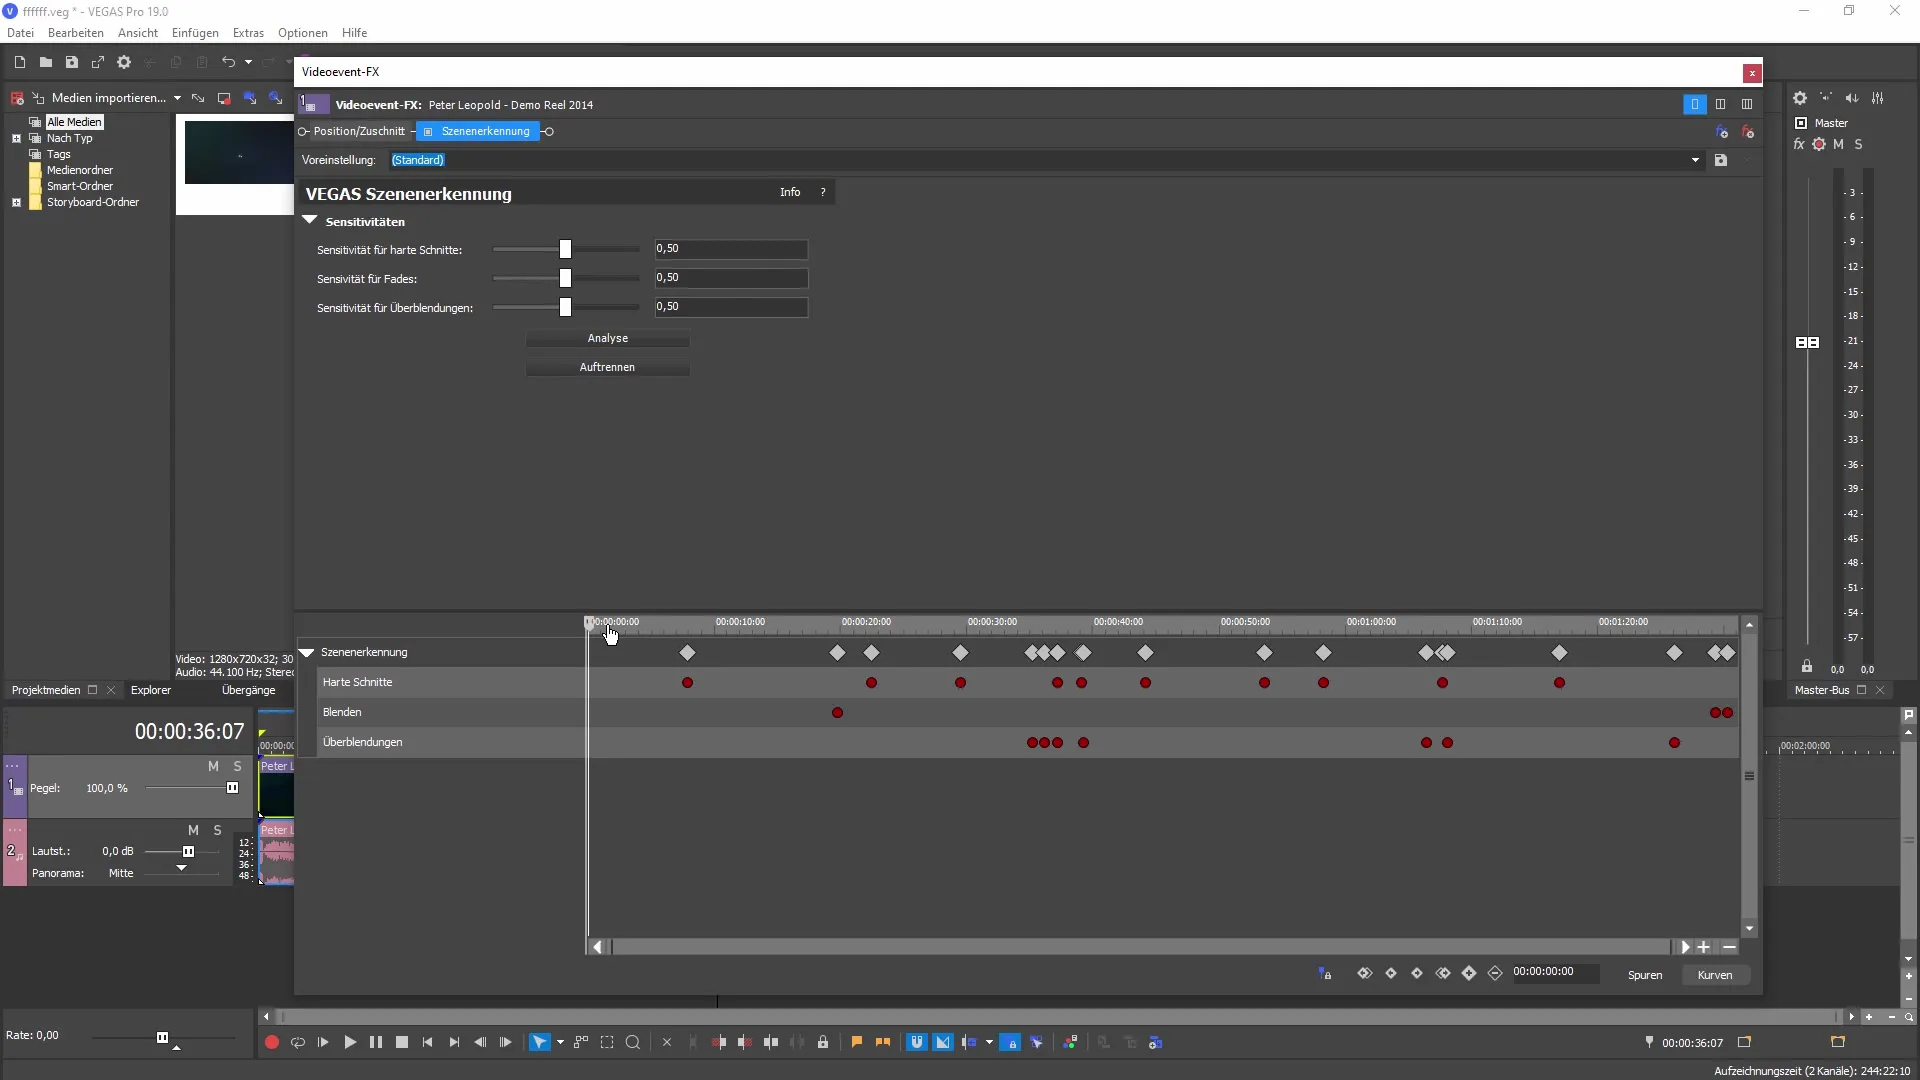
Task: Toggle loop playback icon
Action: coord(297,1042)
